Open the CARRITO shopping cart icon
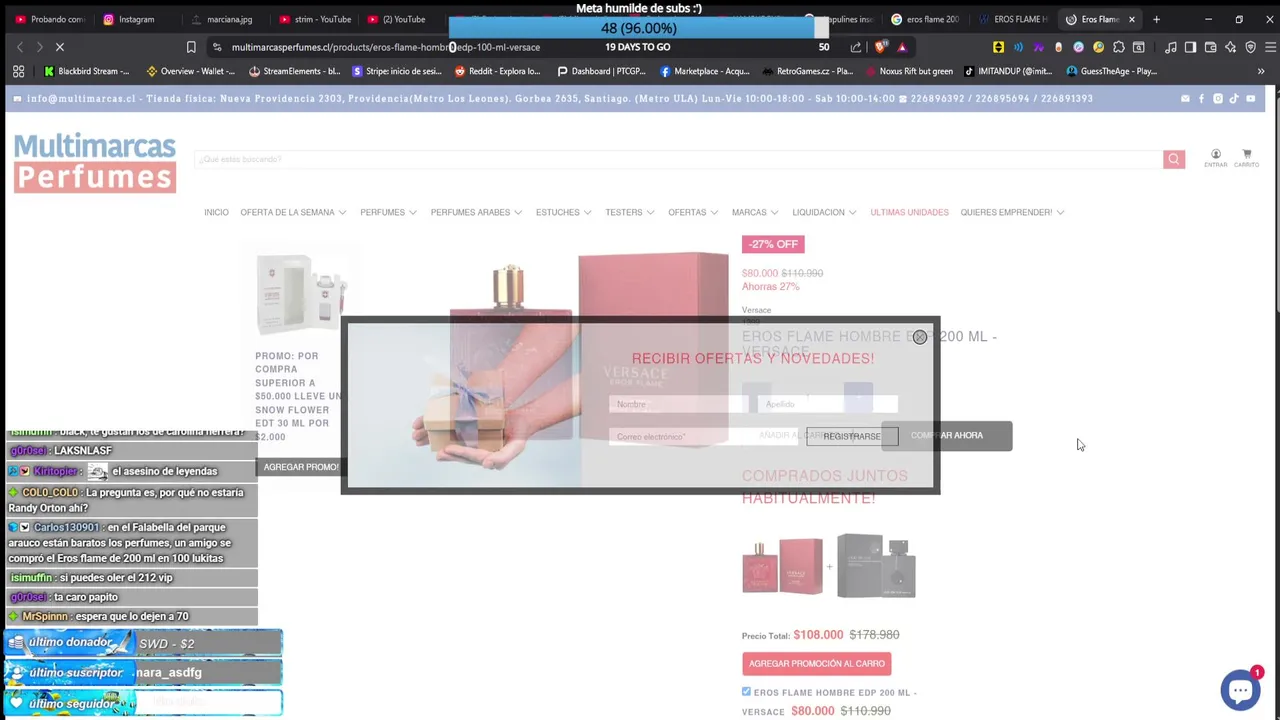 1246,158
